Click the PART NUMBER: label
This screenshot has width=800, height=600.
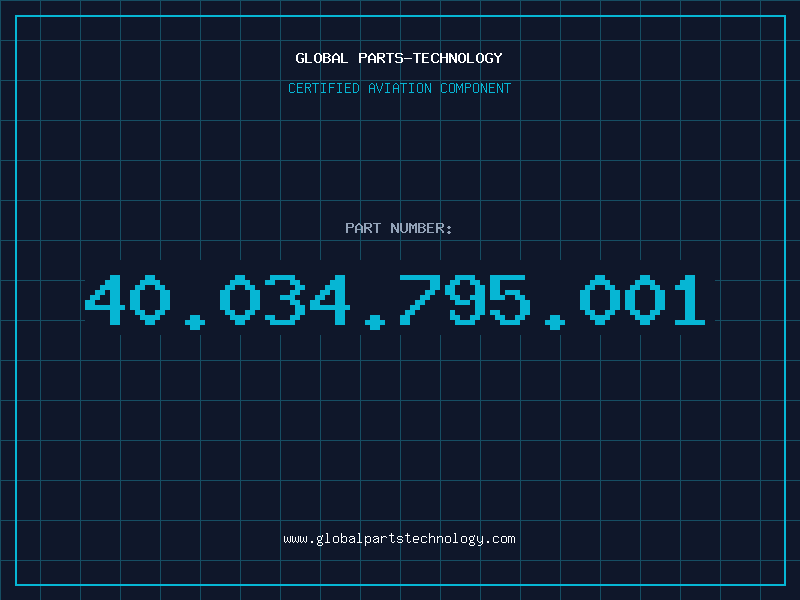coord(399,228)
